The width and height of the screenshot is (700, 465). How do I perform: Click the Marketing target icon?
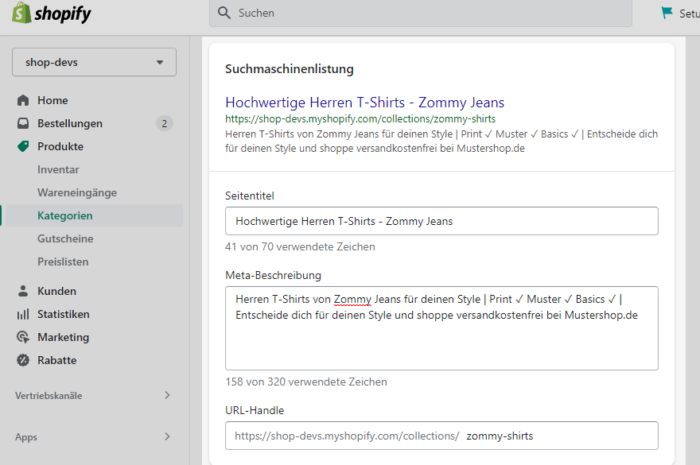click(x=23, y=337)
